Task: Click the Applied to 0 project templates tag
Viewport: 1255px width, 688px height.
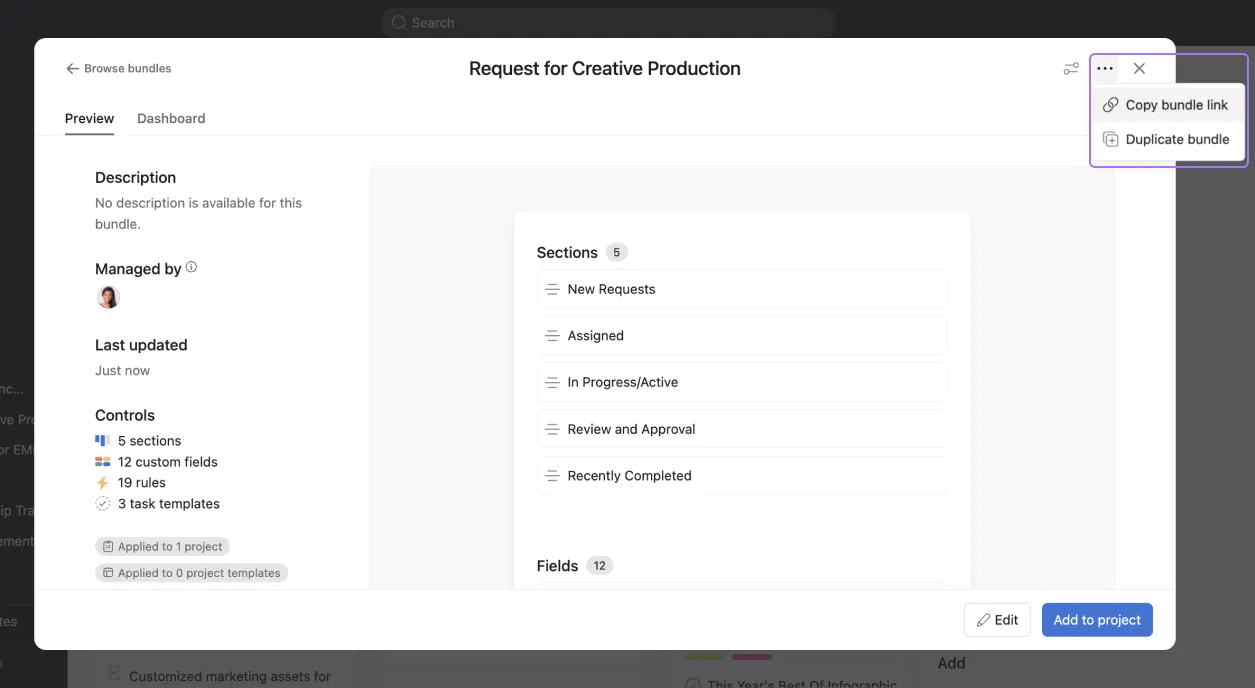Action: [192, 573]
